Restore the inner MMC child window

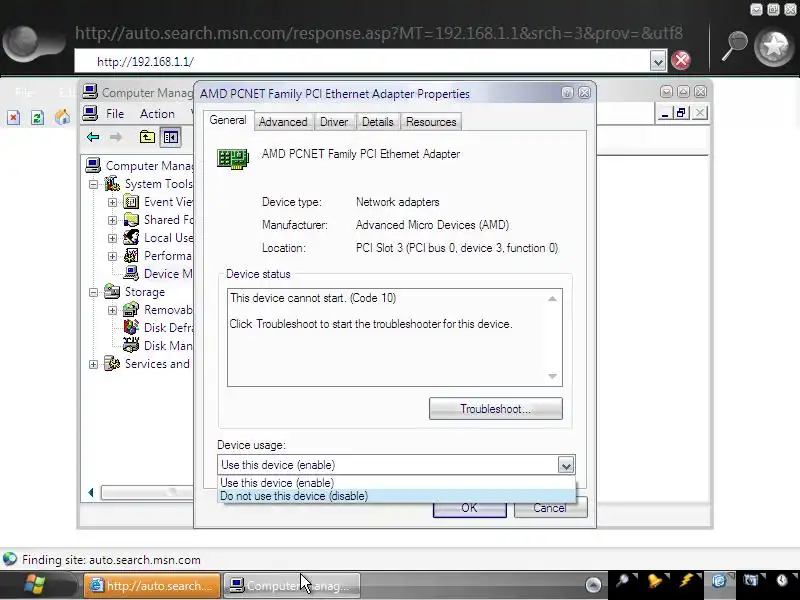(x=682, y=113)
